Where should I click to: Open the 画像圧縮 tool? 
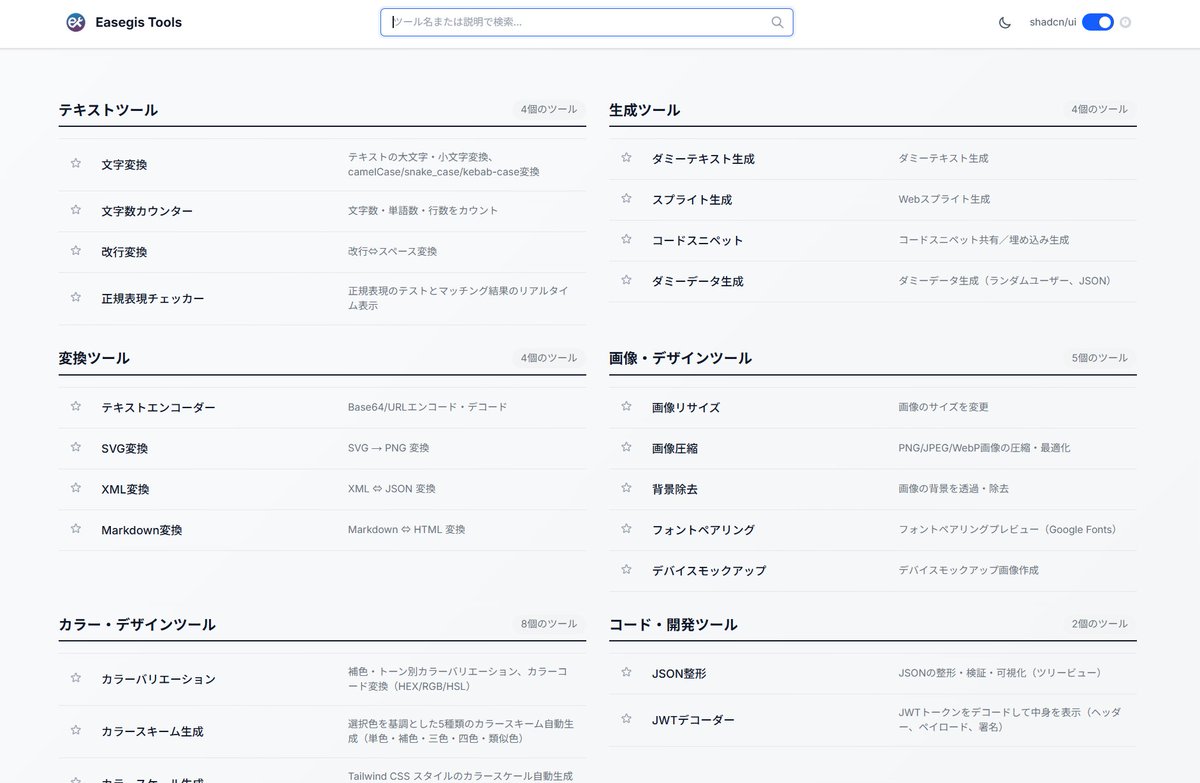(x=675, y=448)
